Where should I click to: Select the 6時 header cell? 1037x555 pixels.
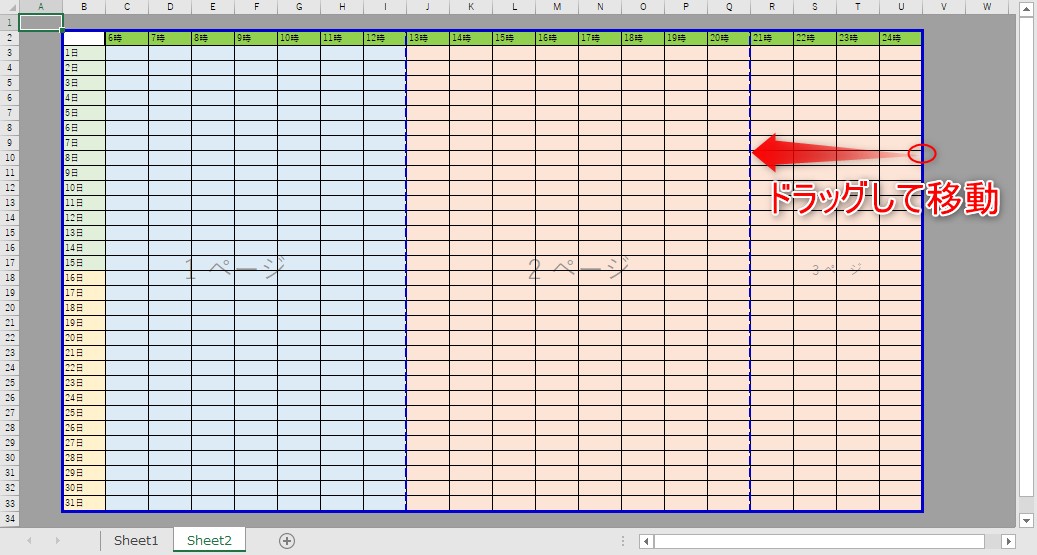126,38
